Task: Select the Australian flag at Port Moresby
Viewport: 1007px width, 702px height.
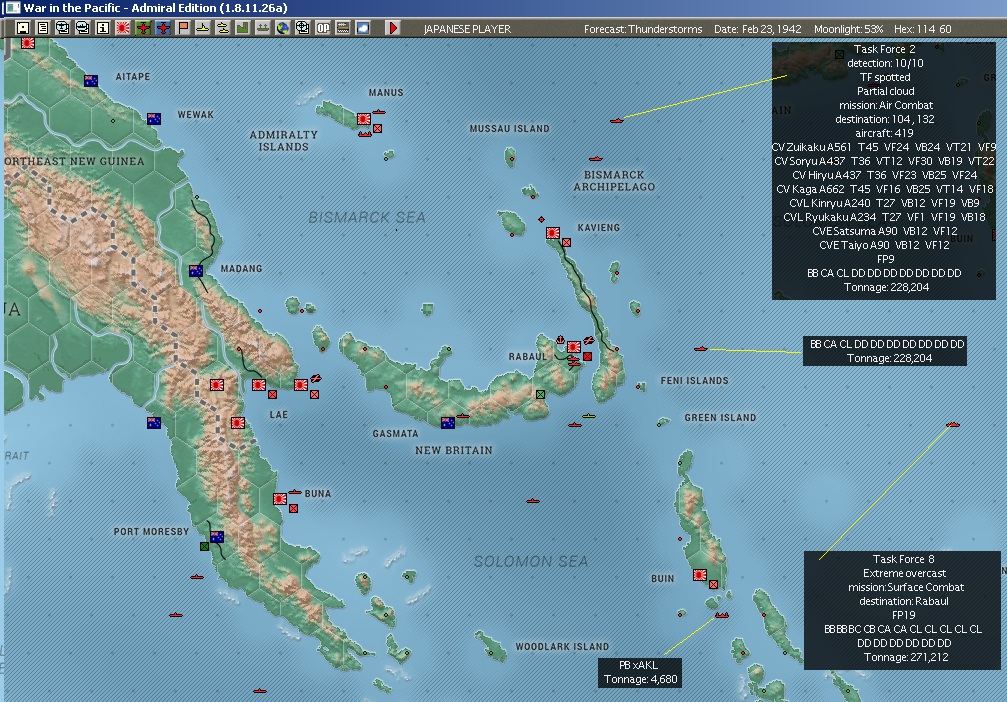Action: click(217, 536)
